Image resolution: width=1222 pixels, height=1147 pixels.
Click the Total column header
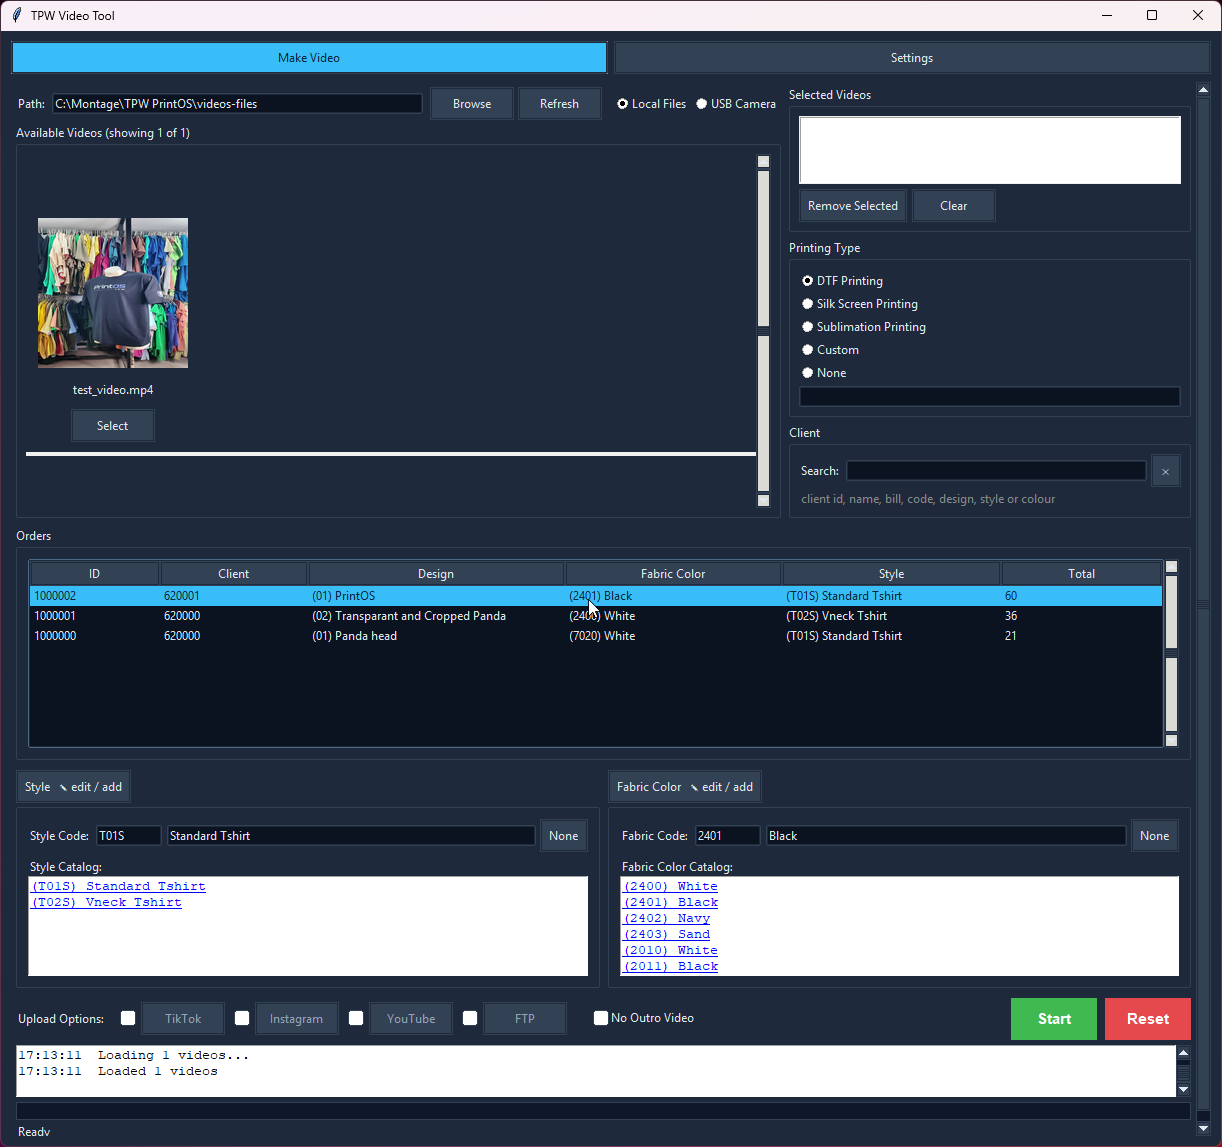pyautogui.click(x=1082, y=574)
